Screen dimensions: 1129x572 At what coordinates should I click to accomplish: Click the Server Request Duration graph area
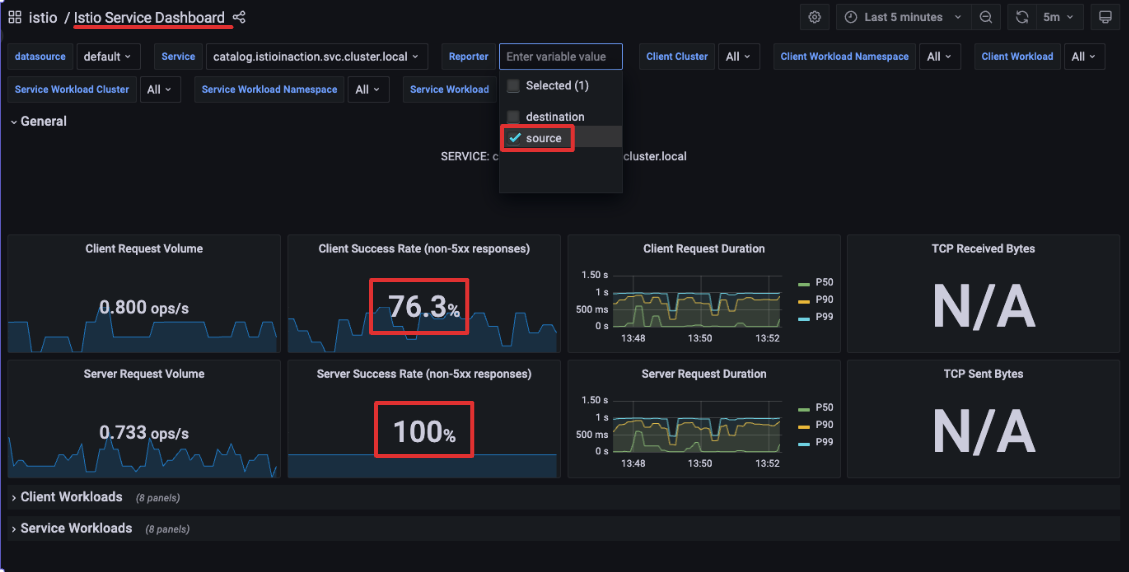(696, 426)
